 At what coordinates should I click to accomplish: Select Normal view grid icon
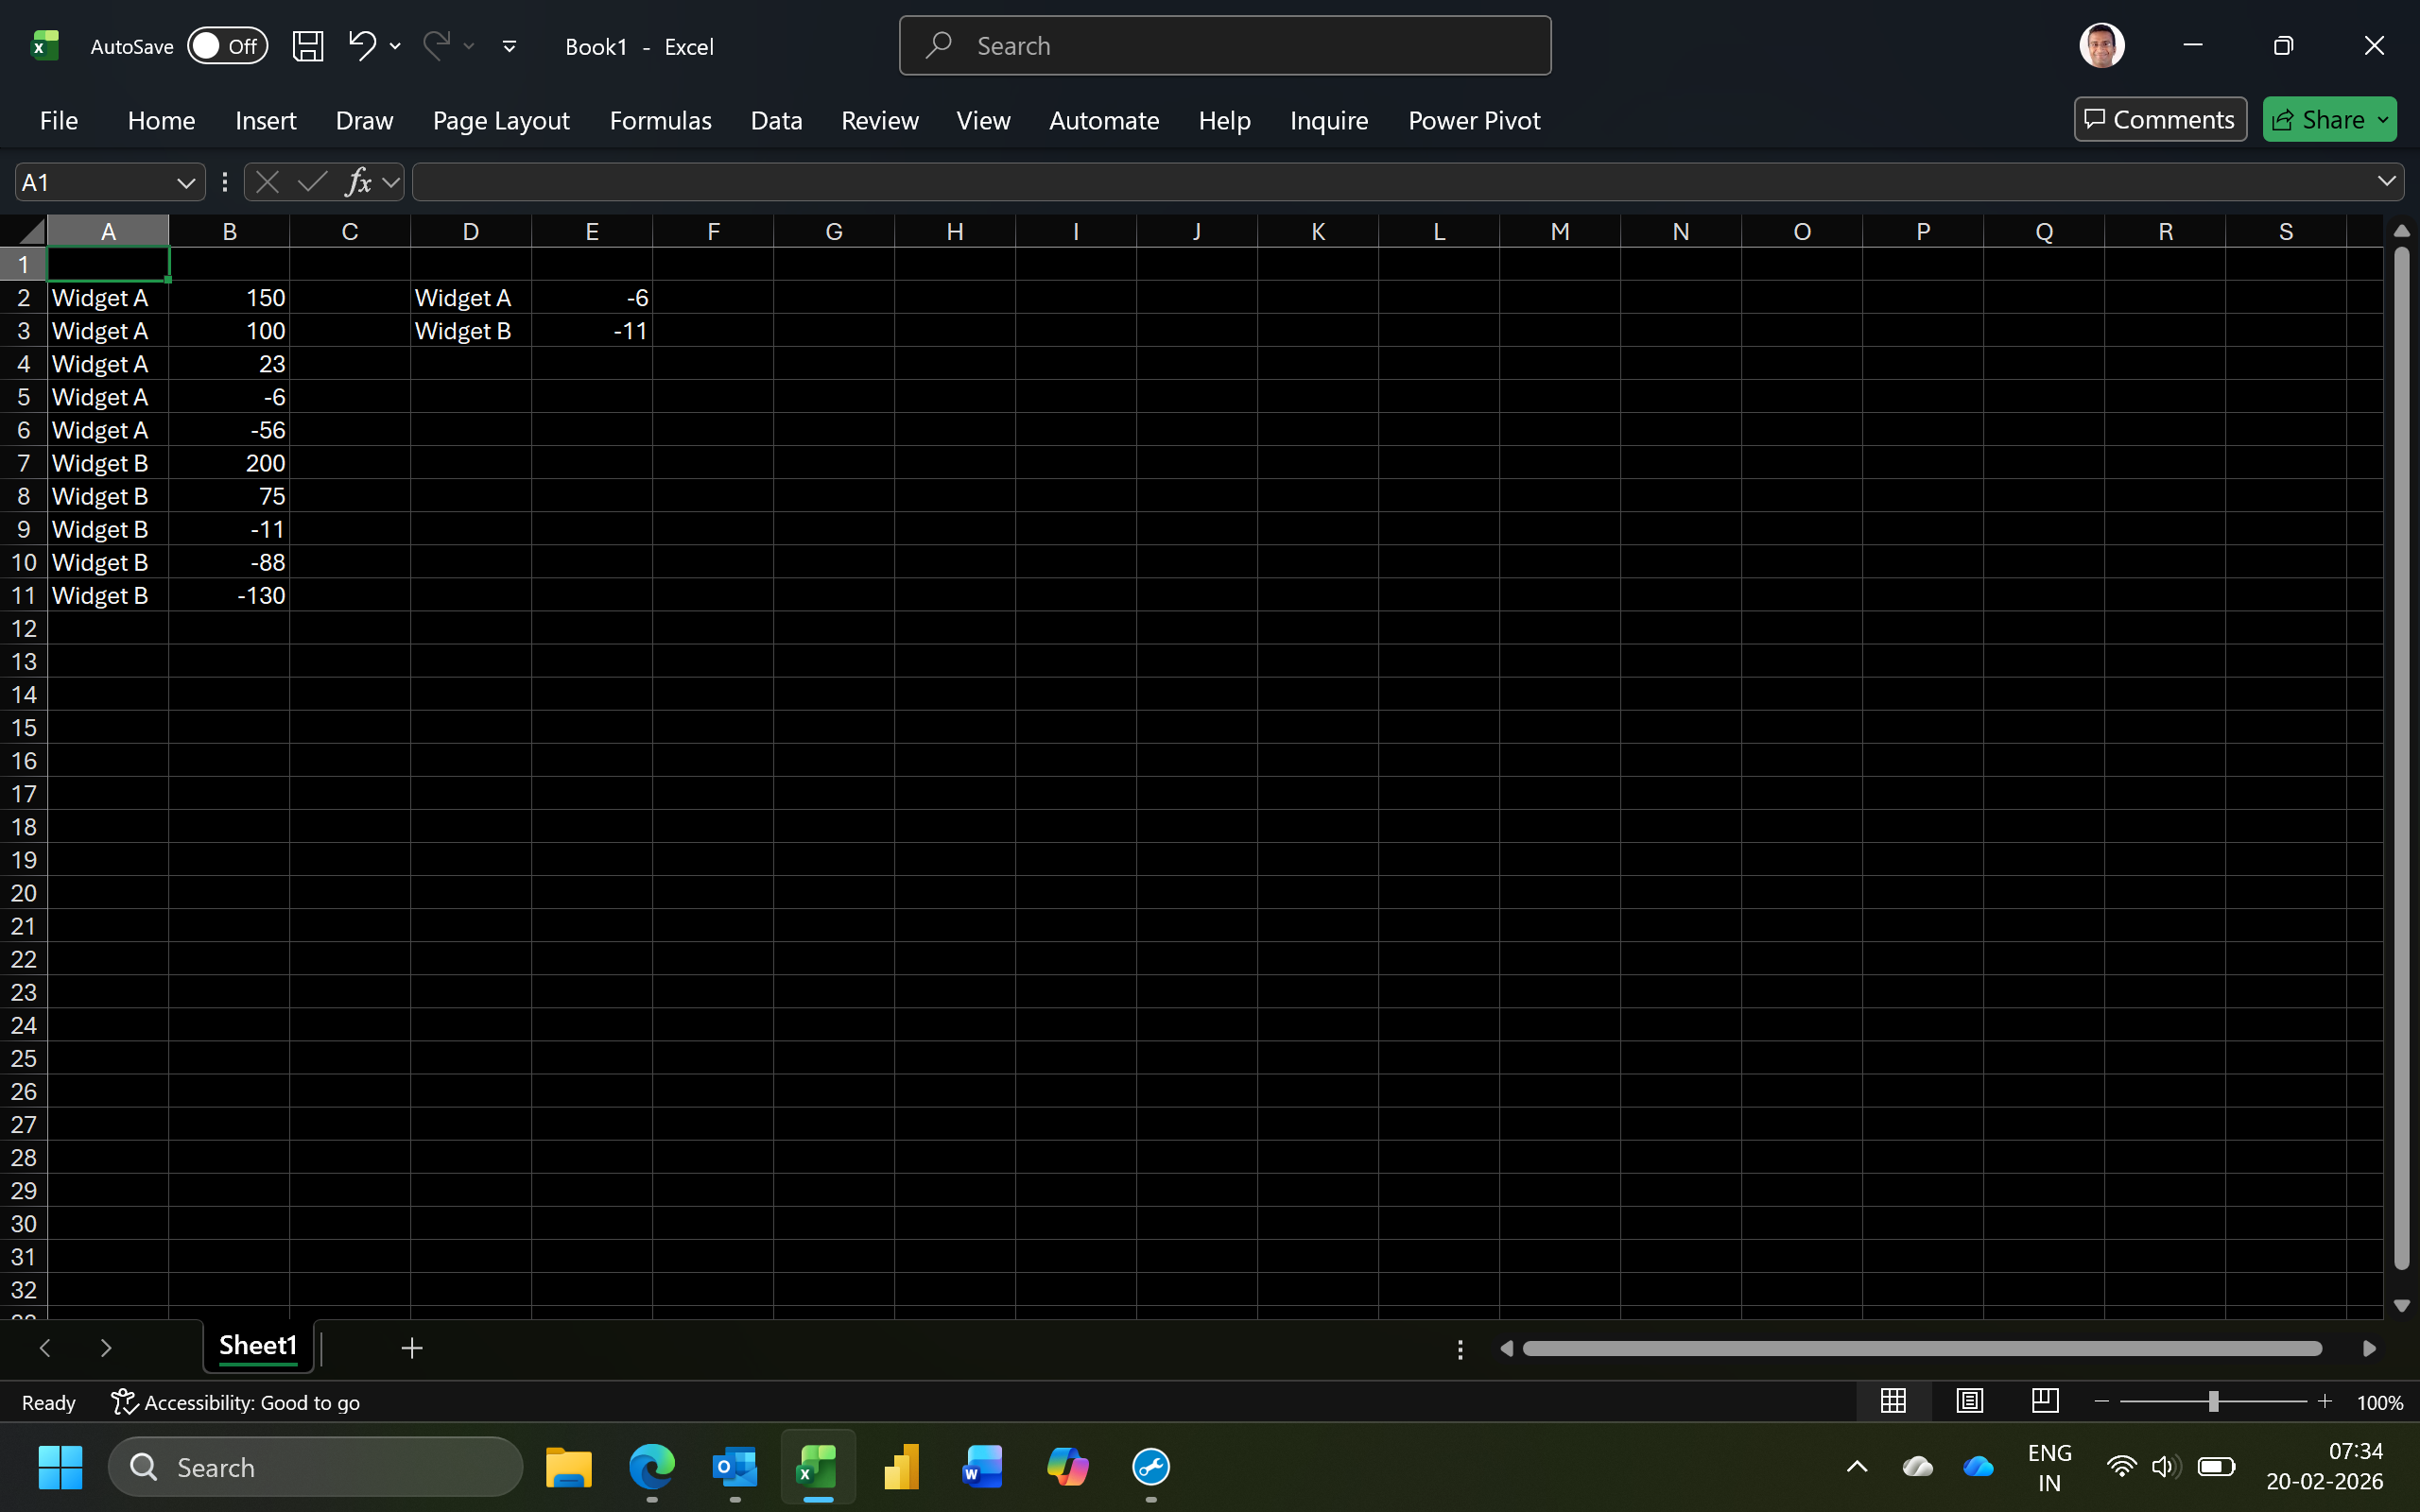[1893, 1401]
